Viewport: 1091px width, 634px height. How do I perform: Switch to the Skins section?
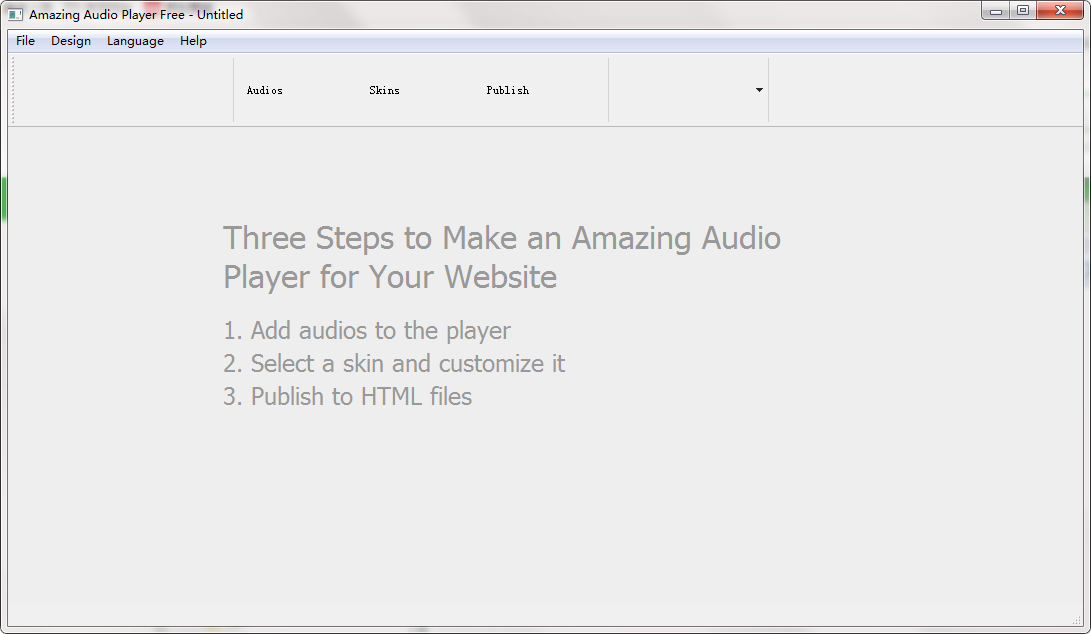[x=384, y=90]
